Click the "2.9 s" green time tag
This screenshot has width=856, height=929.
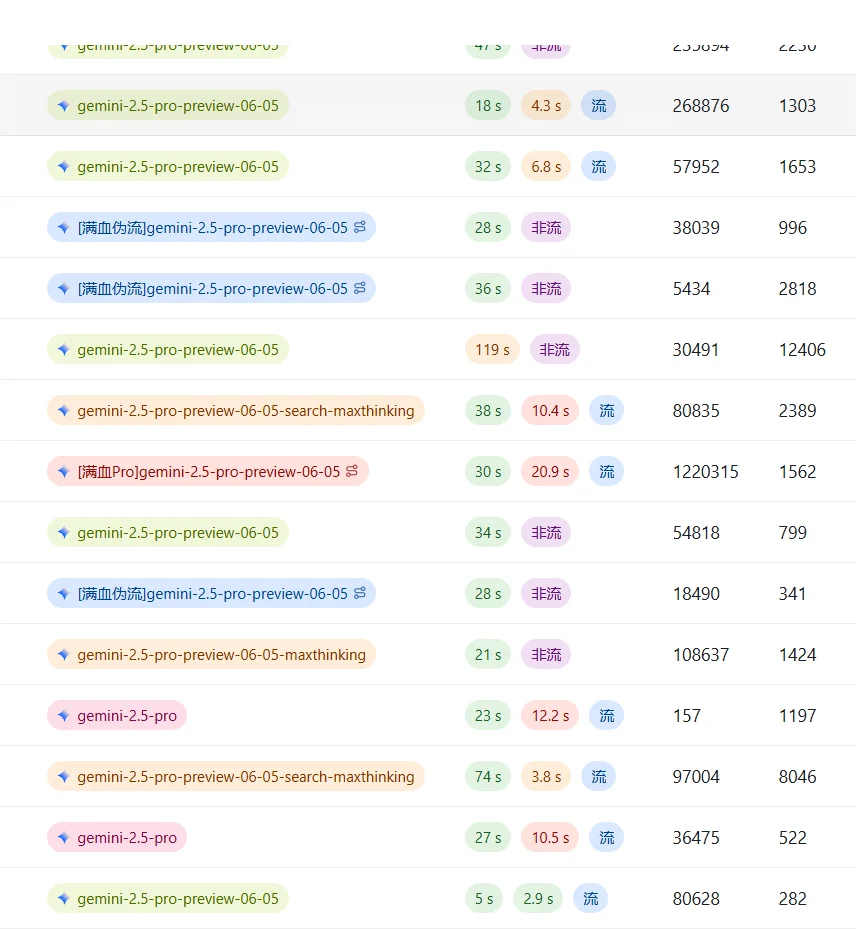click(538, 898)
